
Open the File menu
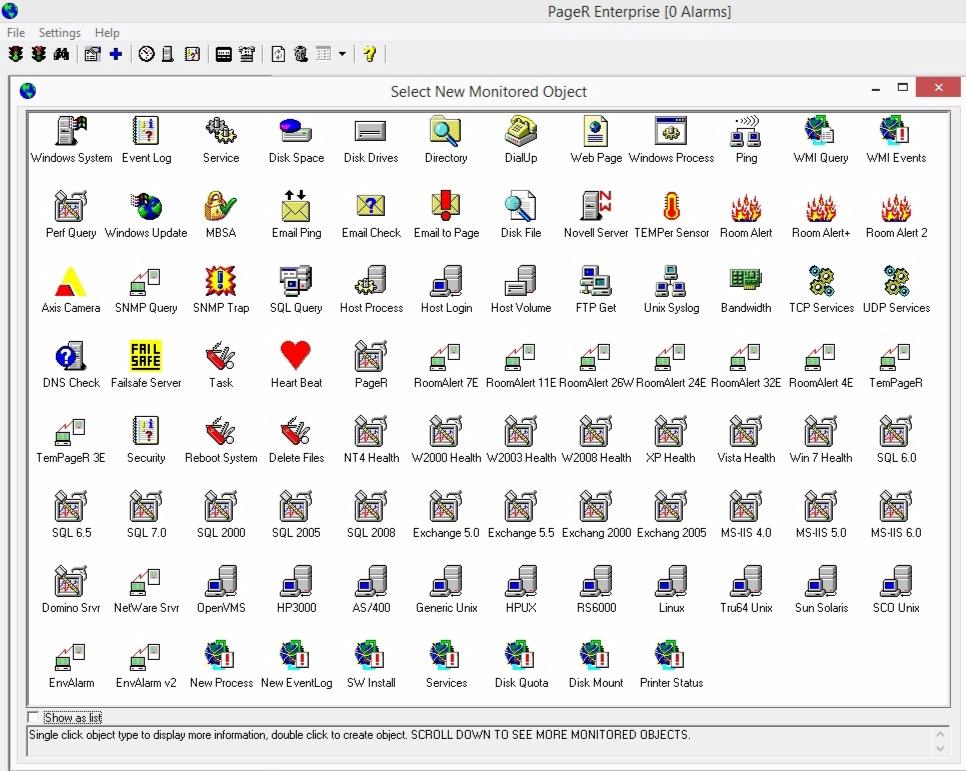[x=16, y=33]
